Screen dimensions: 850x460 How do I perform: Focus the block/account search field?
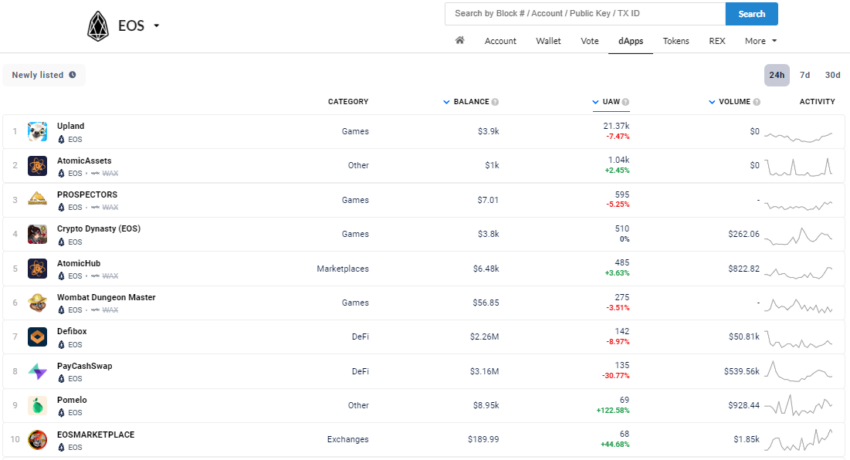(x=585, y=14)
